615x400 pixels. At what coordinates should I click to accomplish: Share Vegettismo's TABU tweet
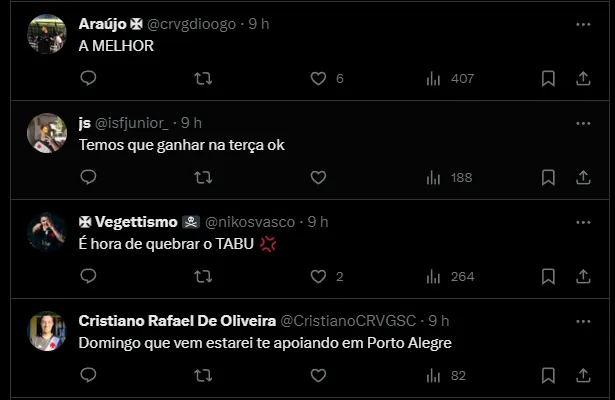click(x=583, y=276)
